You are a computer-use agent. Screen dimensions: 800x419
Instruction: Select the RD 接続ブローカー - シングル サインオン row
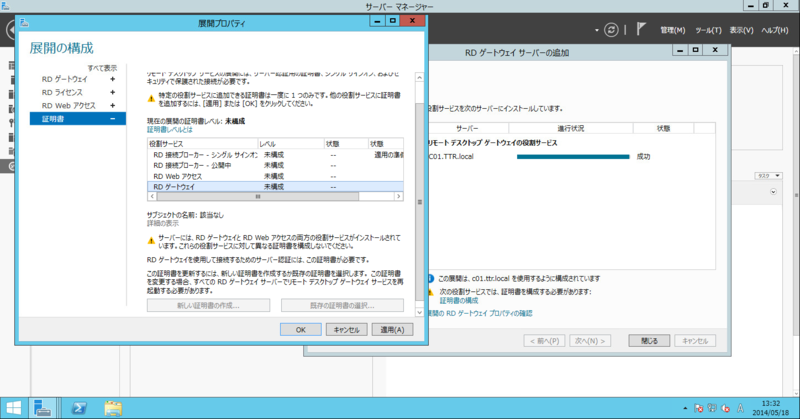[x=276, y=155]
